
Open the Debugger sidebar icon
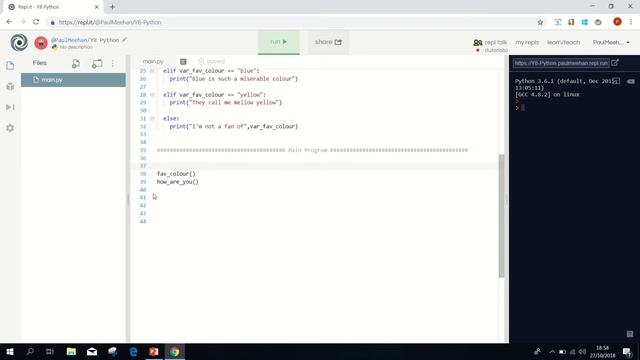tap(10, 107)
